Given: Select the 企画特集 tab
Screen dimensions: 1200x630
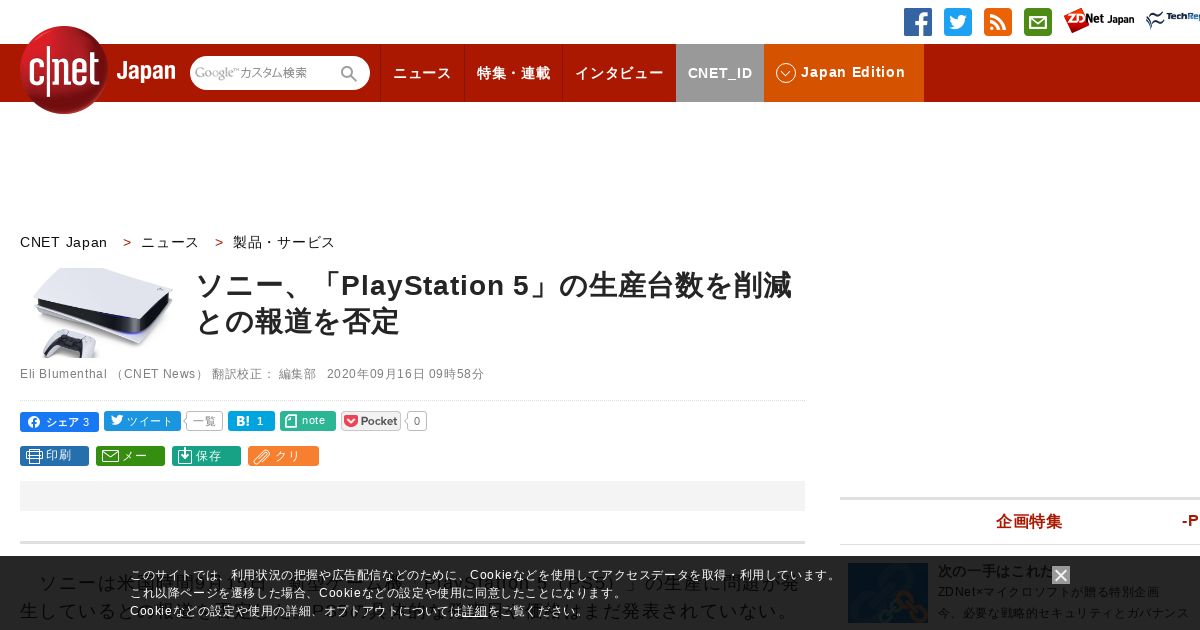Looking at the screenshot, I should click(x=1029, y=521).
